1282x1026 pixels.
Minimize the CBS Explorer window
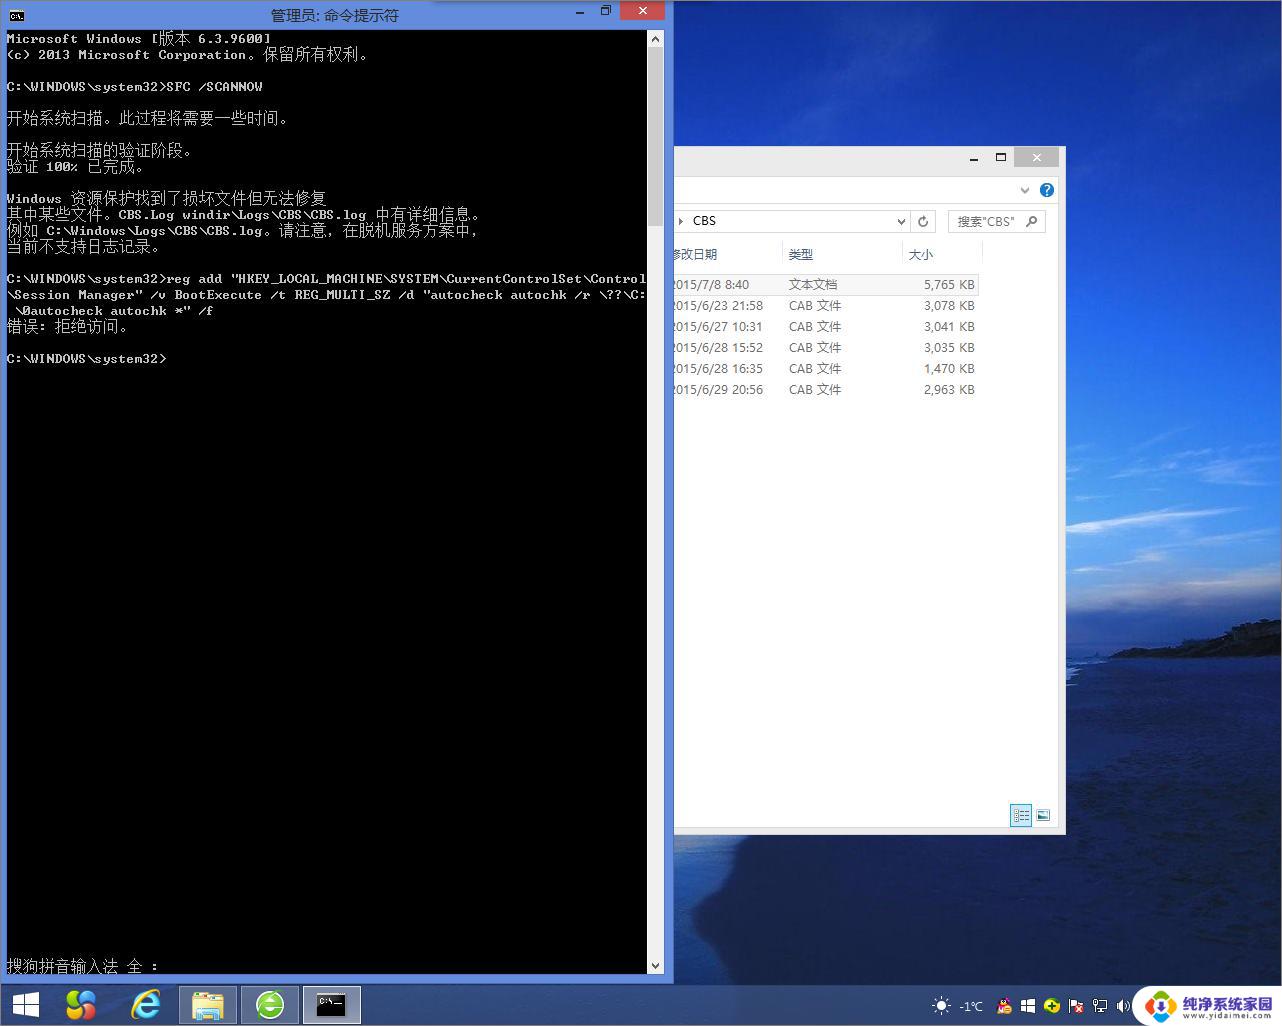pyautogui.click(x=974, y=158)
